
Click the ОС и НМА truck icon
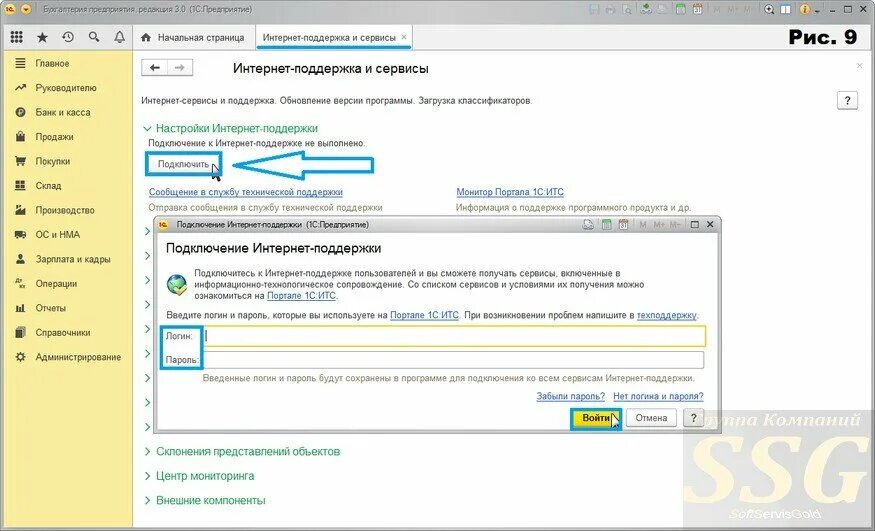[x=20, y=234]
